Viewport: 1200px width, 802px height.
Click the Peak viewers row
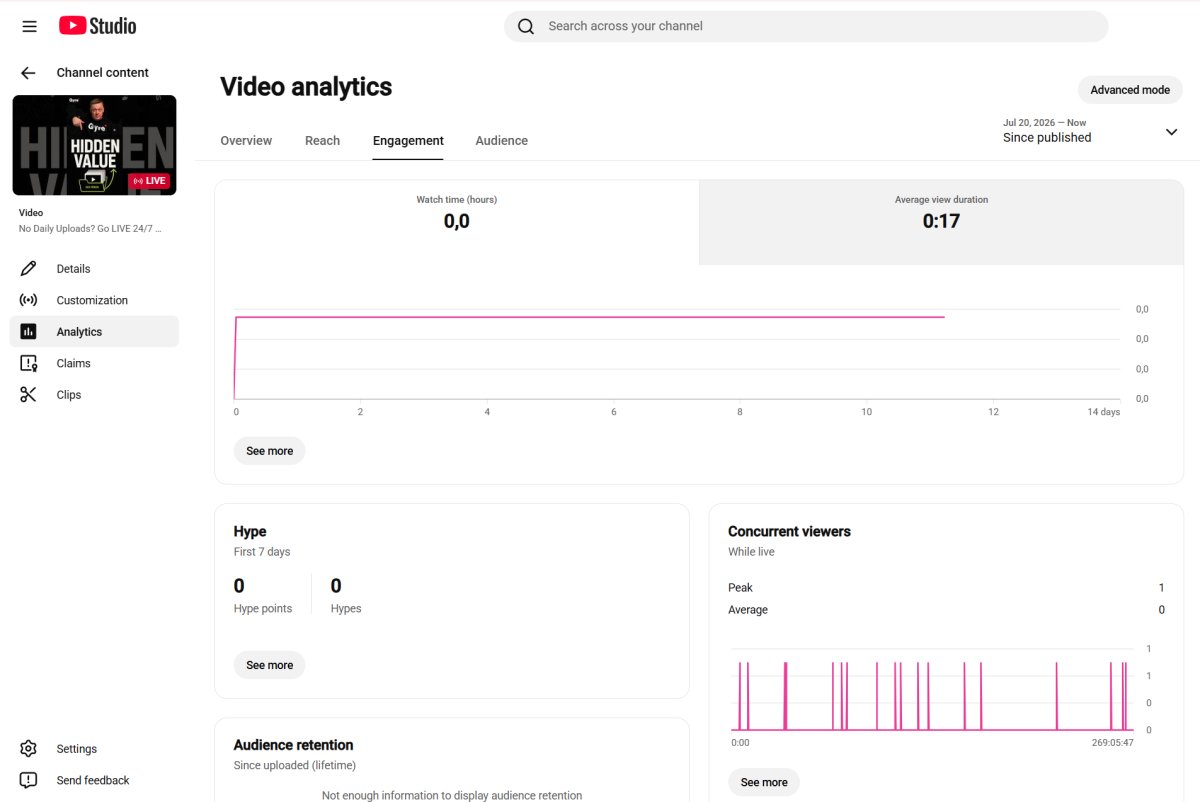tap(946, 588)
